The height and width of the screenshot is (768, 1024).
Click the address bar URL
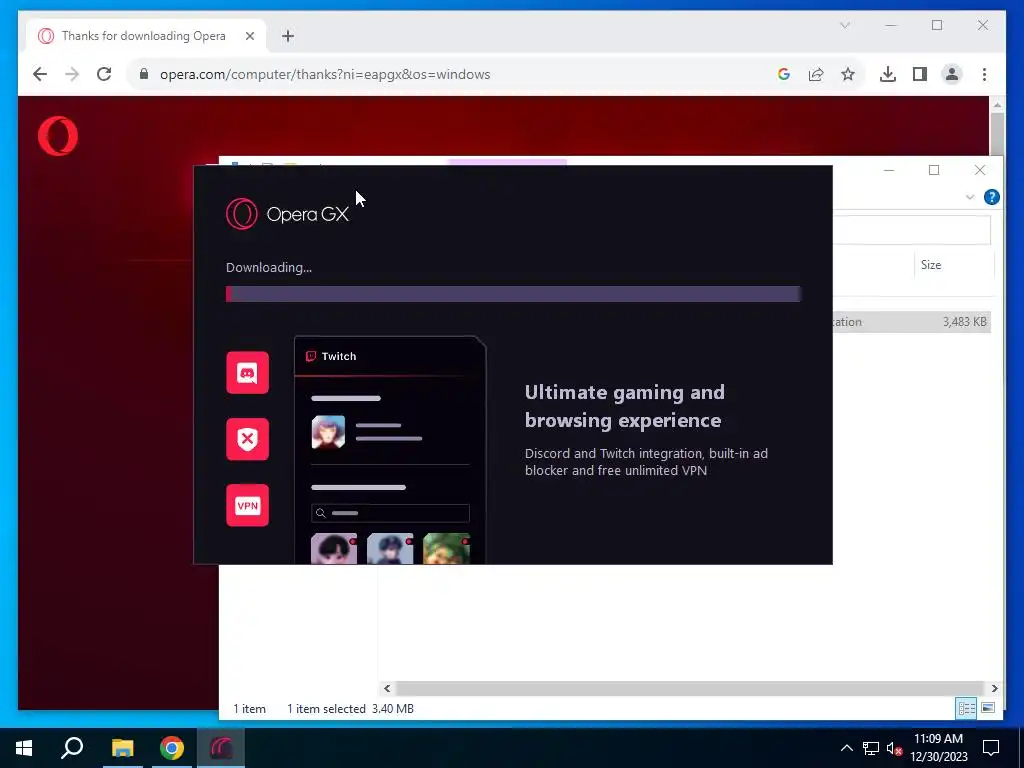tap(325, 74)
